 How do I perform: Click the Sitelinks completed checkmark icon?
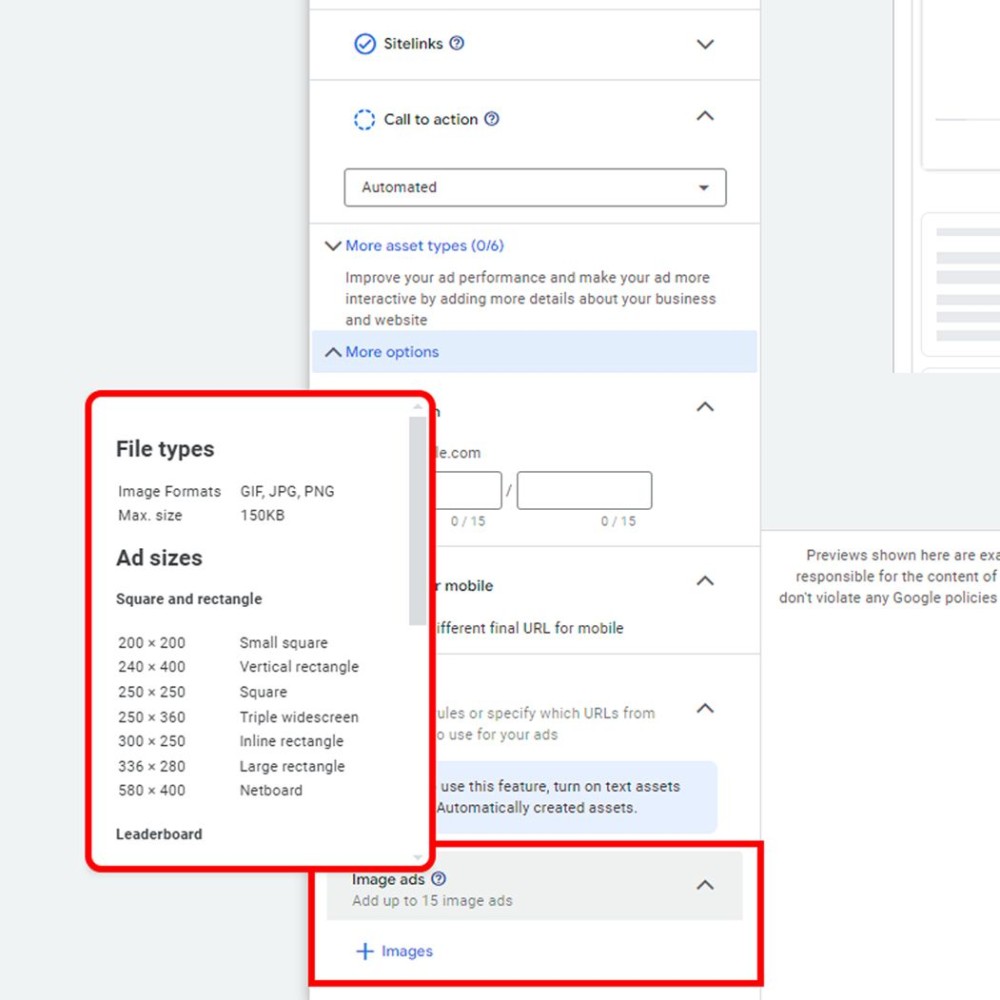pos(365,44)
